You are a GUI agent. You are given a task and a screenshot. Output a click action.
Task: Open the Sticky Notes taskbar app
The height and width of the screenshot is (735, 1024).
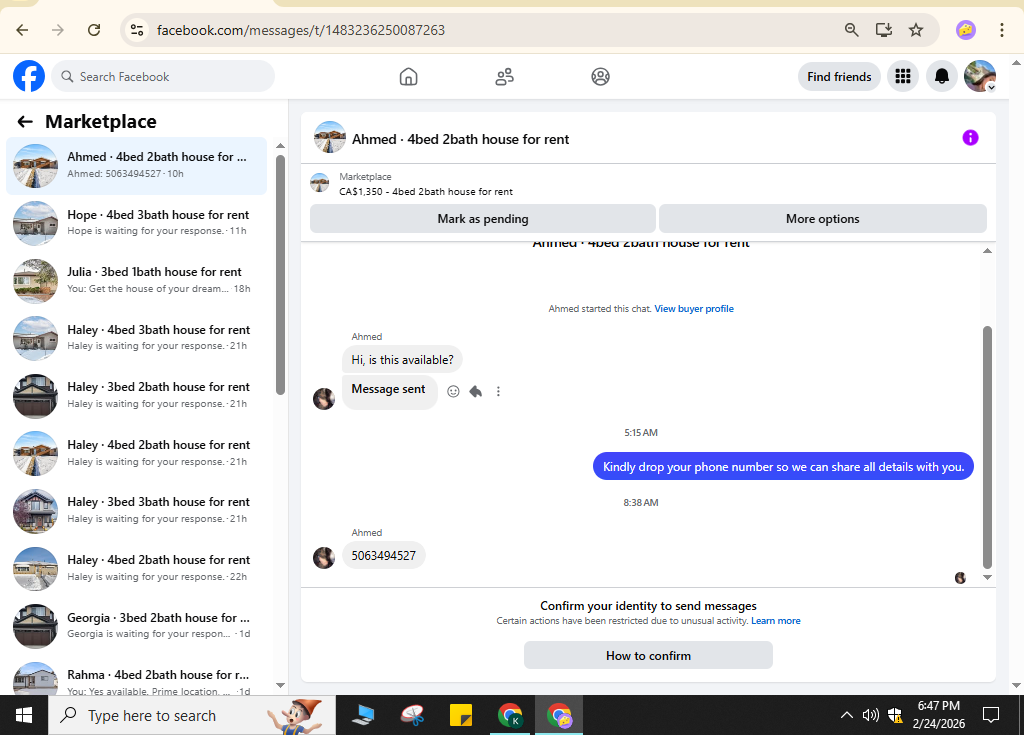(461, 715)
